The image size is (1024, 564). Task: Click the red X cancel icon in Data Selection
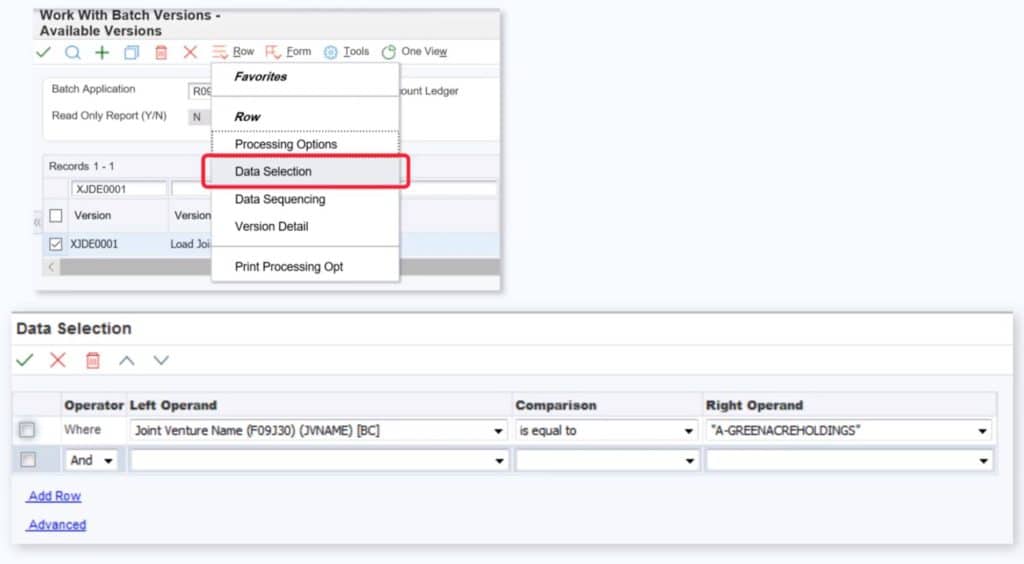click(x=58, y=360)
